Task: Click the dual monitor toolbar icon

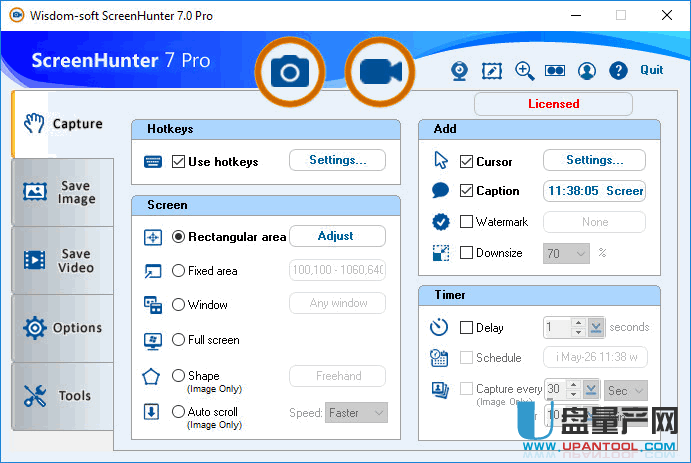Action: (x=555, y=71)
